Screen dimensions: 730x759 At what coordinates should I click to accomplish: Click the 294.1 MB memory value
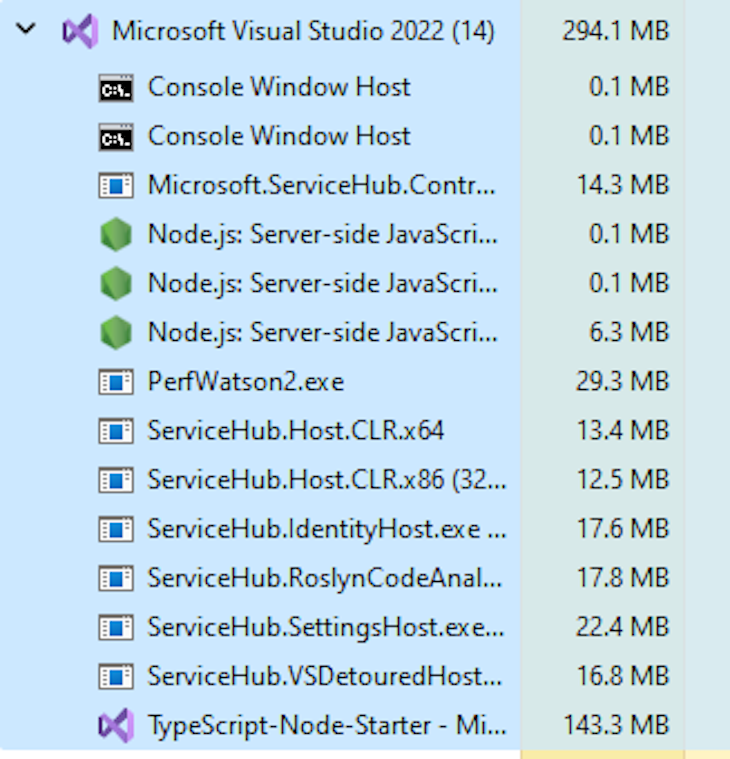(x=616, y=31)
